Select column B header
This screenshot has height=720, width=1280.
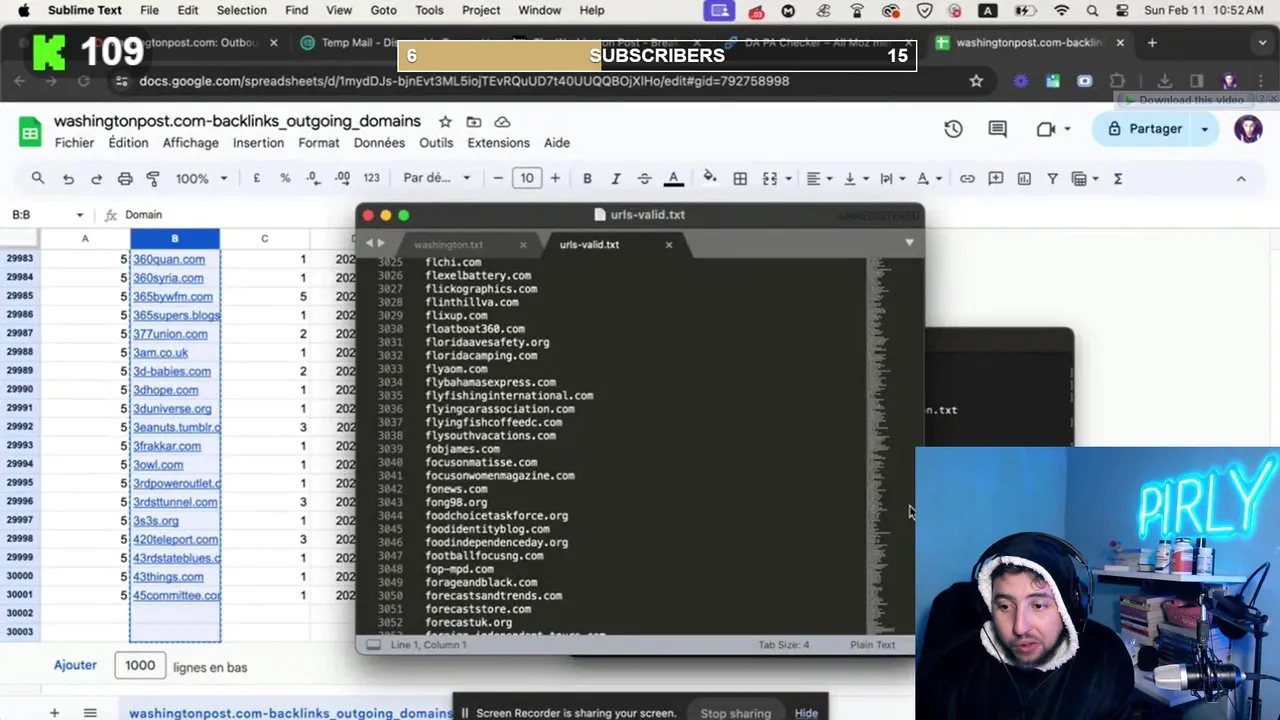[x=175, y=239]
